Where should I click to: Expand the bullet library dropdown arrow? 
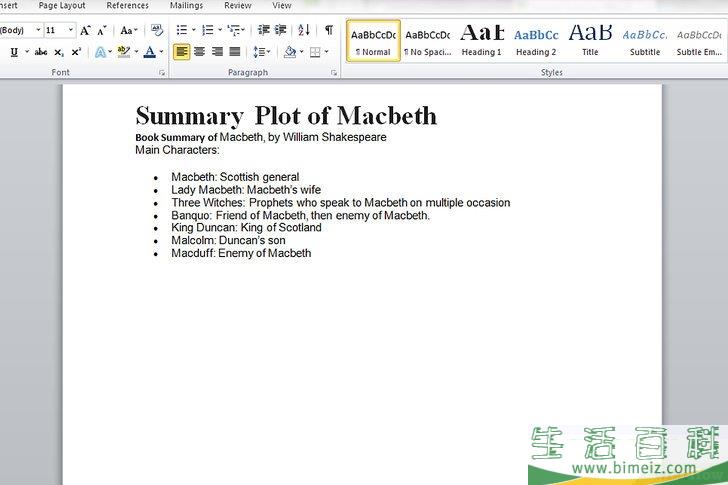click(x=194, y=30)
